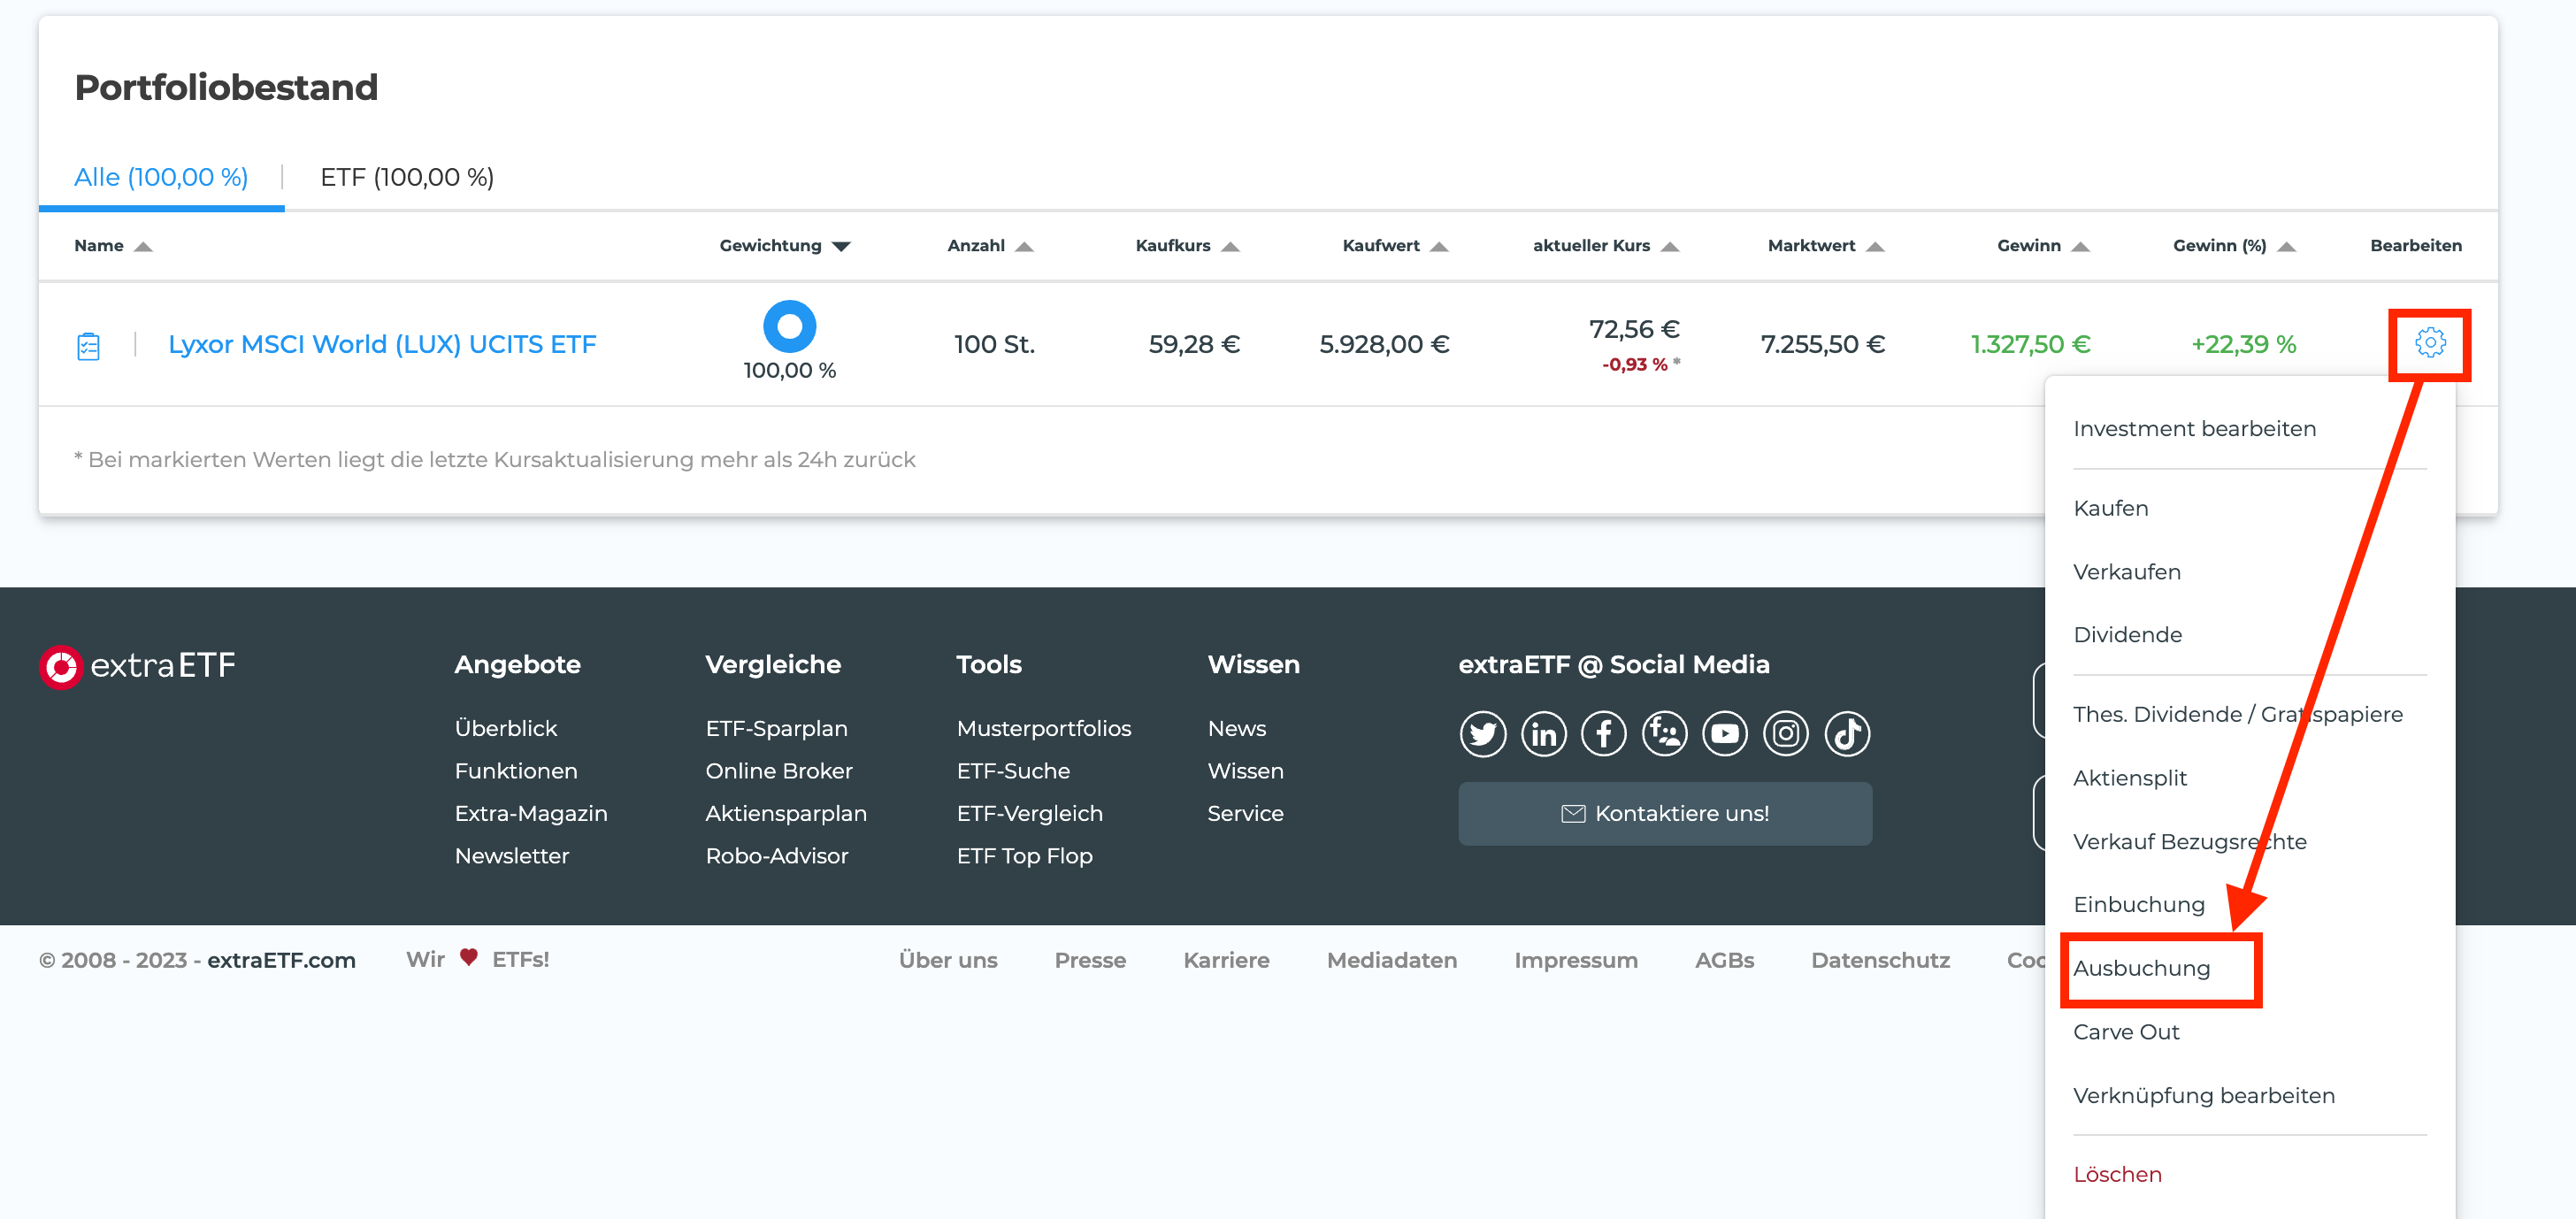Open the Twitter social media icon

pyautogui.click(x=1482, y=734)
